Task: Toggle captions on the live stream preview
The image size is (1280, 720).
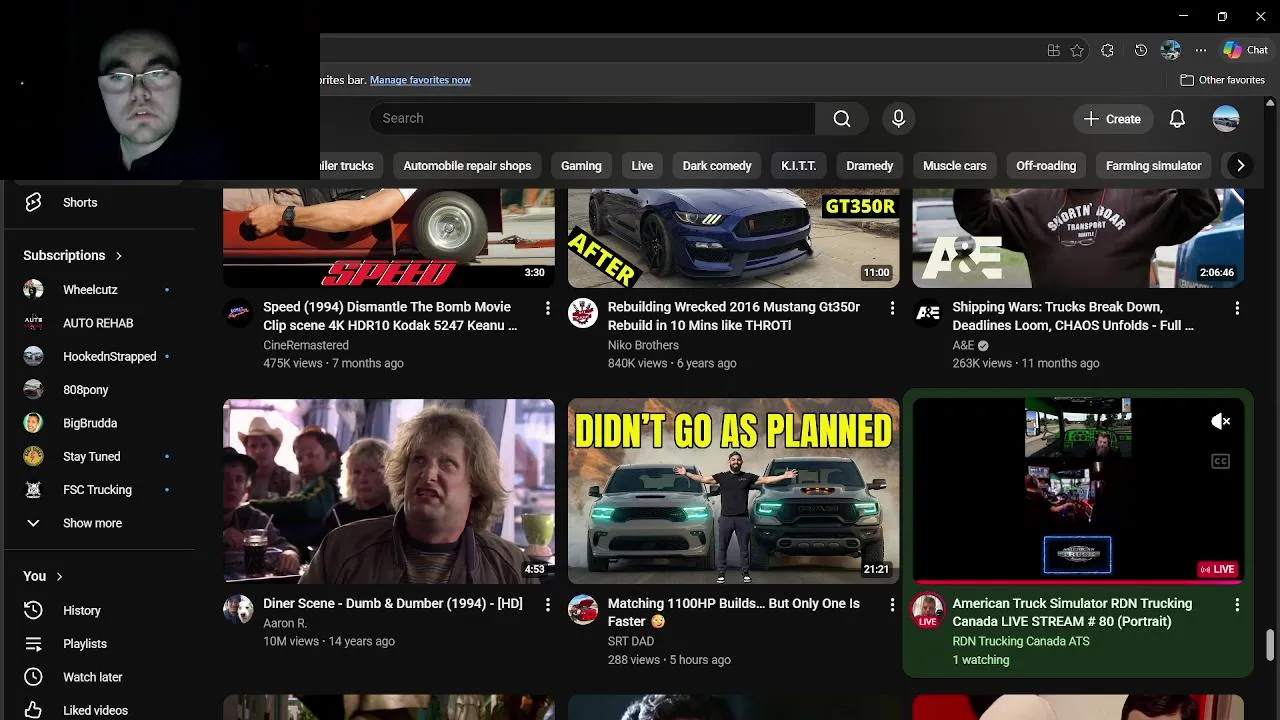Action: (x=1220, y=461)
